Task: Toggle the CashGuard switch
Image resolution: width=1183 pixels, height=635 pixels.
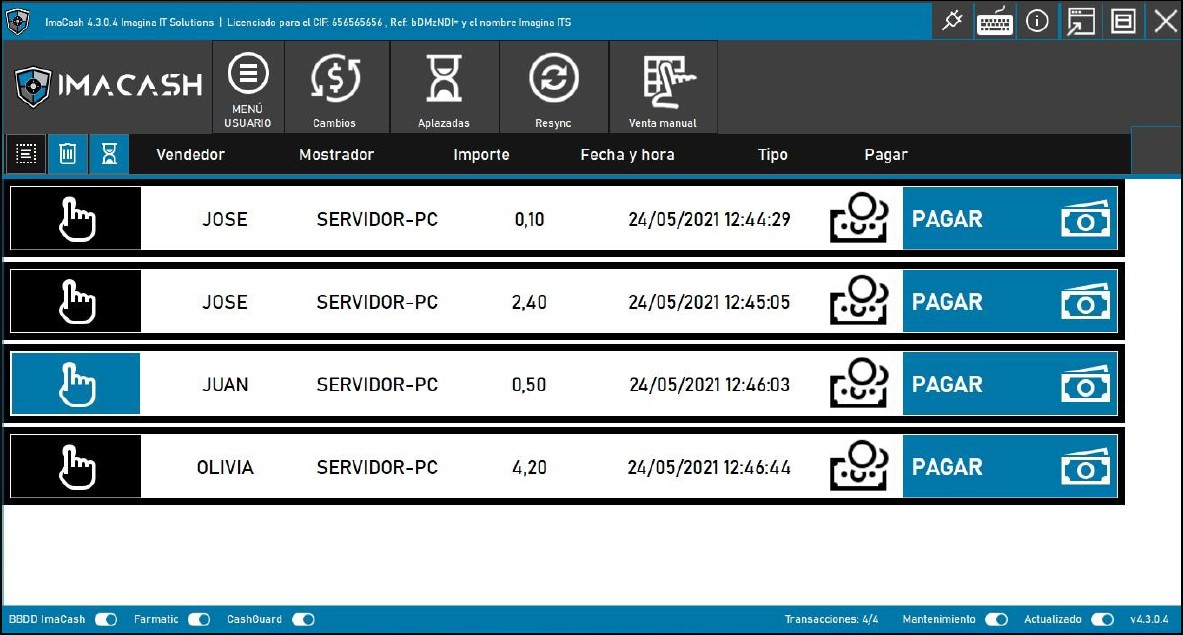Action: [x=303, y=620]
